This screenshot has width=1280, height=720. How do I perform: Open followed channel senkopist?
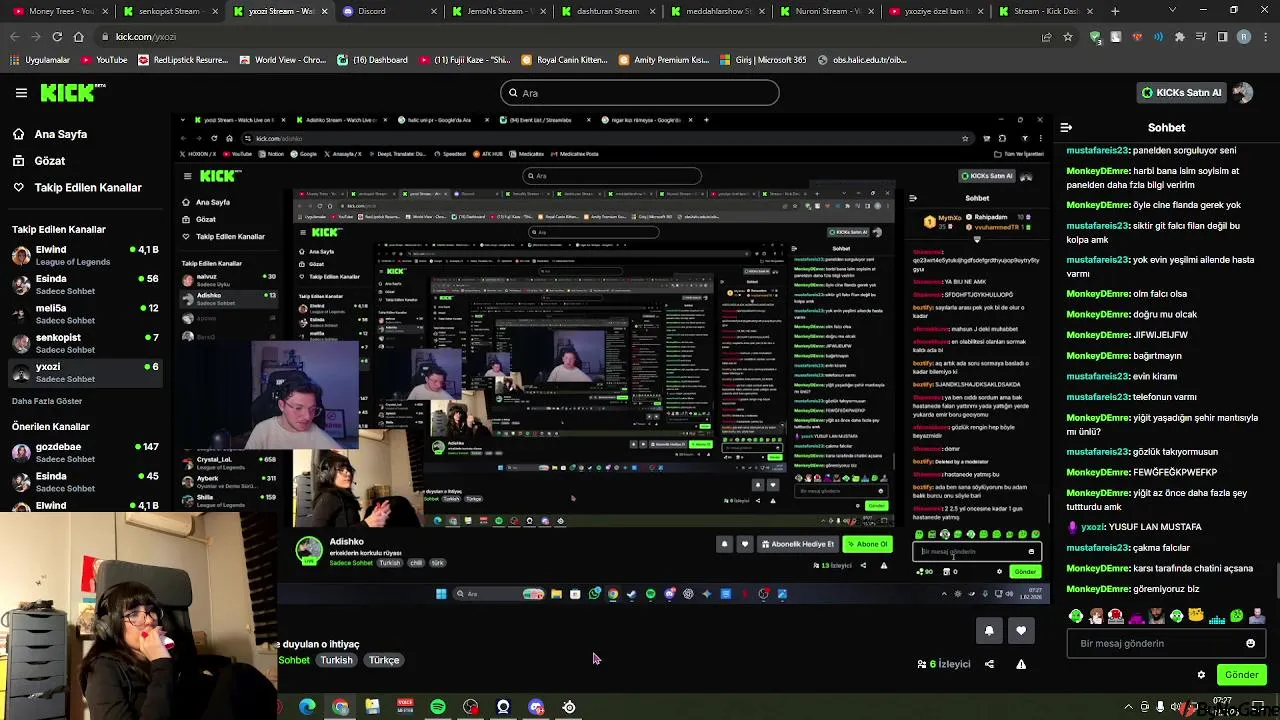pyautogui.click(x=85, y=343)
